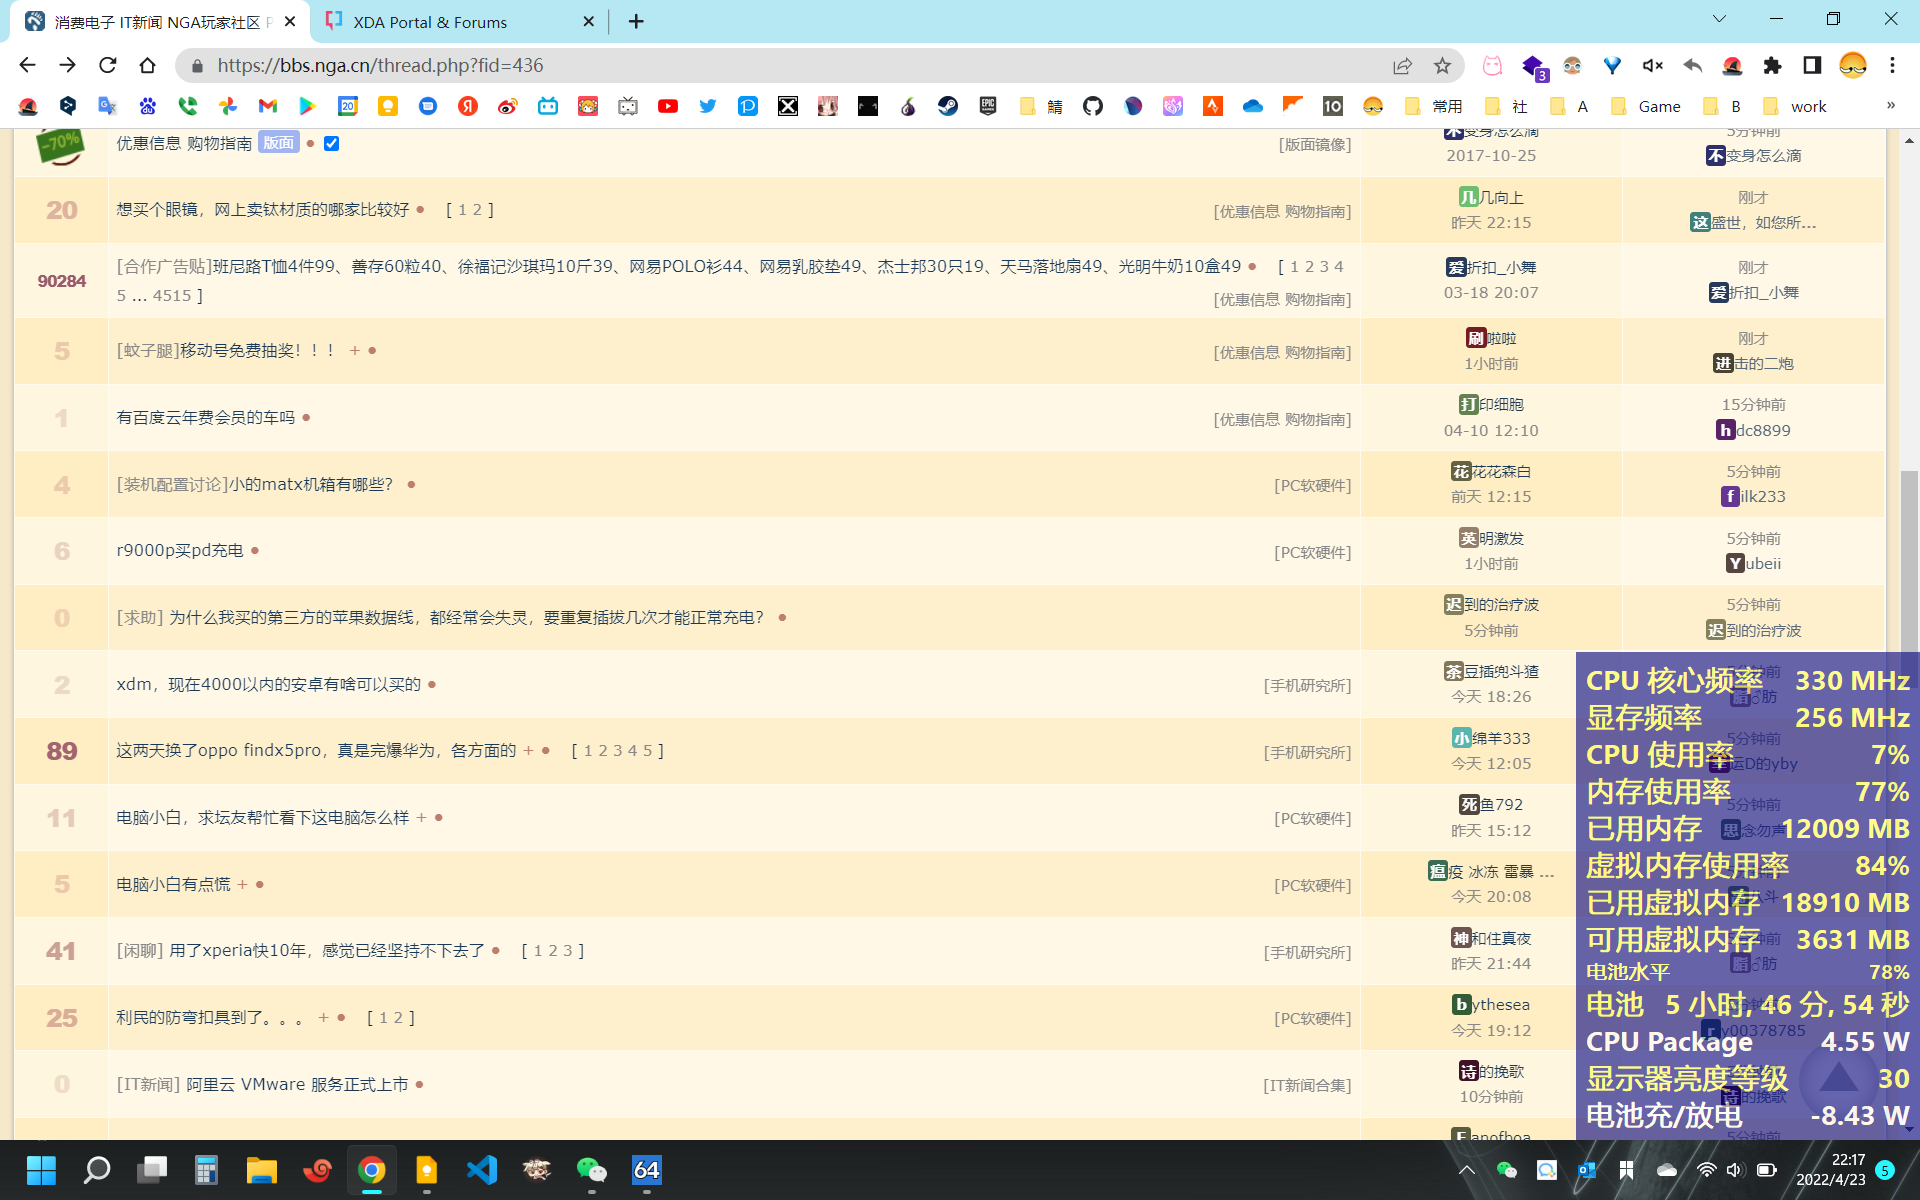The image size is (1920, 1200).
Task: Open the r9000p买pd充电 thread
Action: coord(180,551)
